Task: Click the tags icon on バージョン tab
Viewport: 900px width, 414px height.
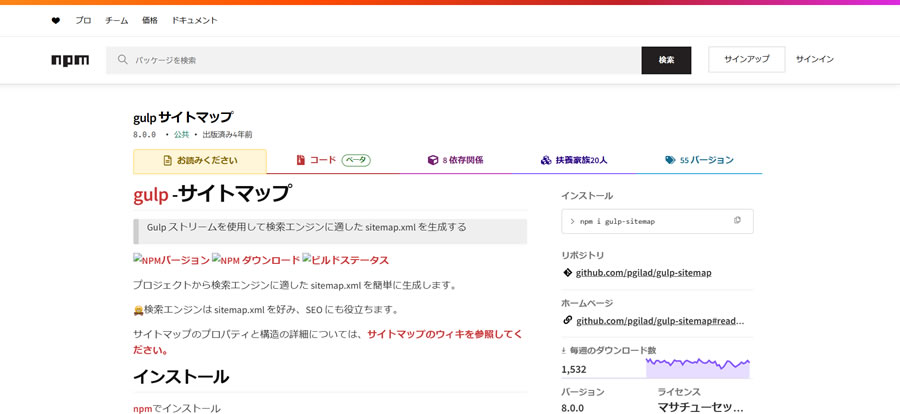Action: (x=670, y=160)
